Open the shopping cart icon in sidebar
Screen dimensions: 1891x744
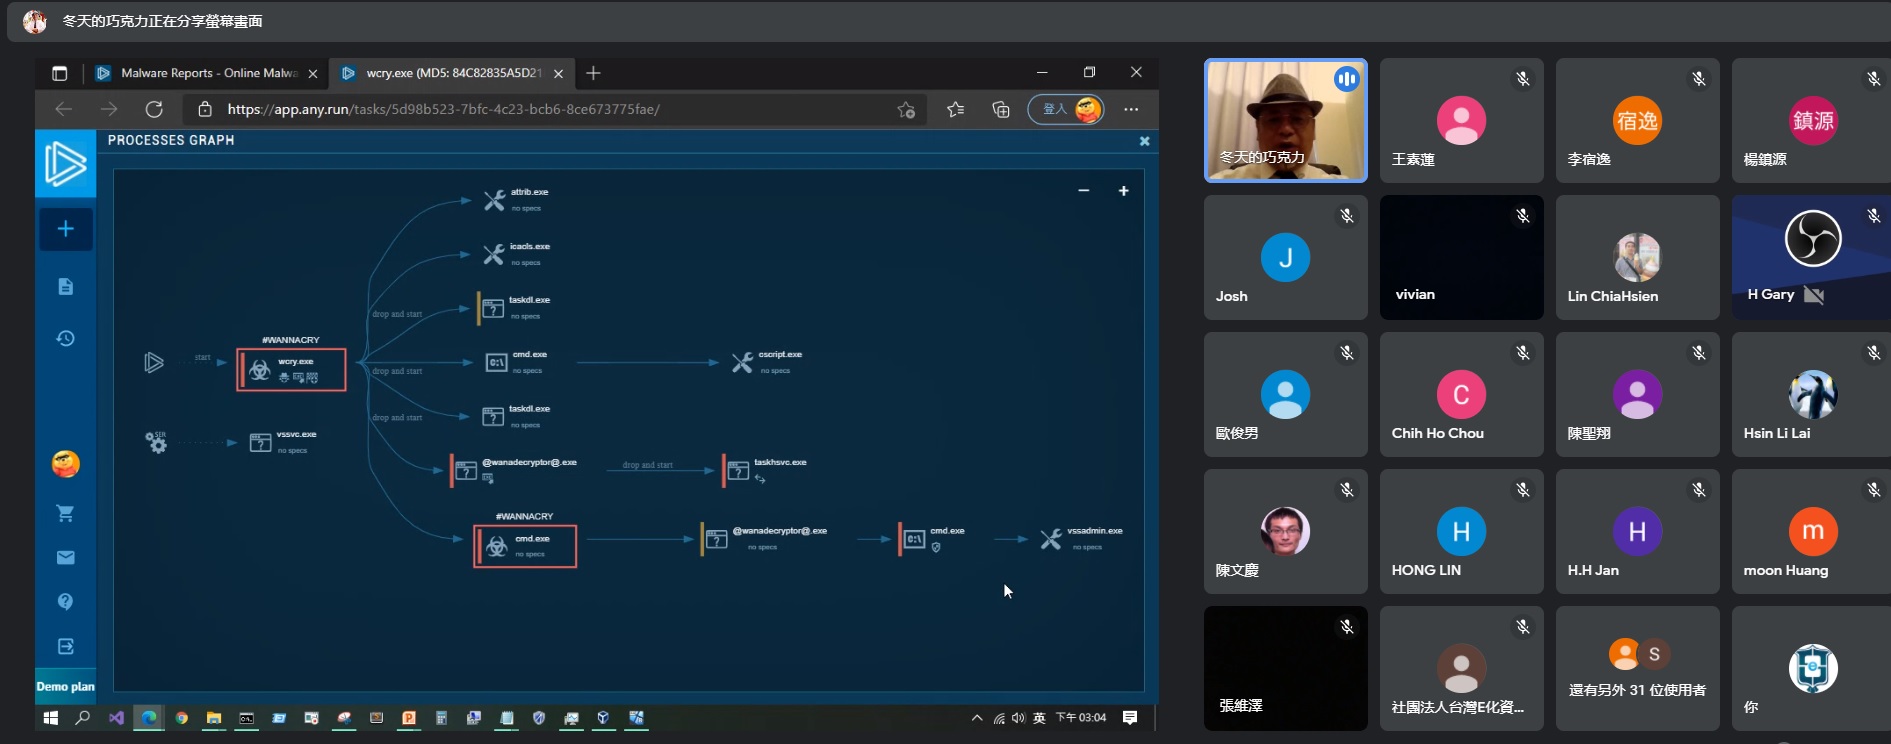(x=66, y=513)
